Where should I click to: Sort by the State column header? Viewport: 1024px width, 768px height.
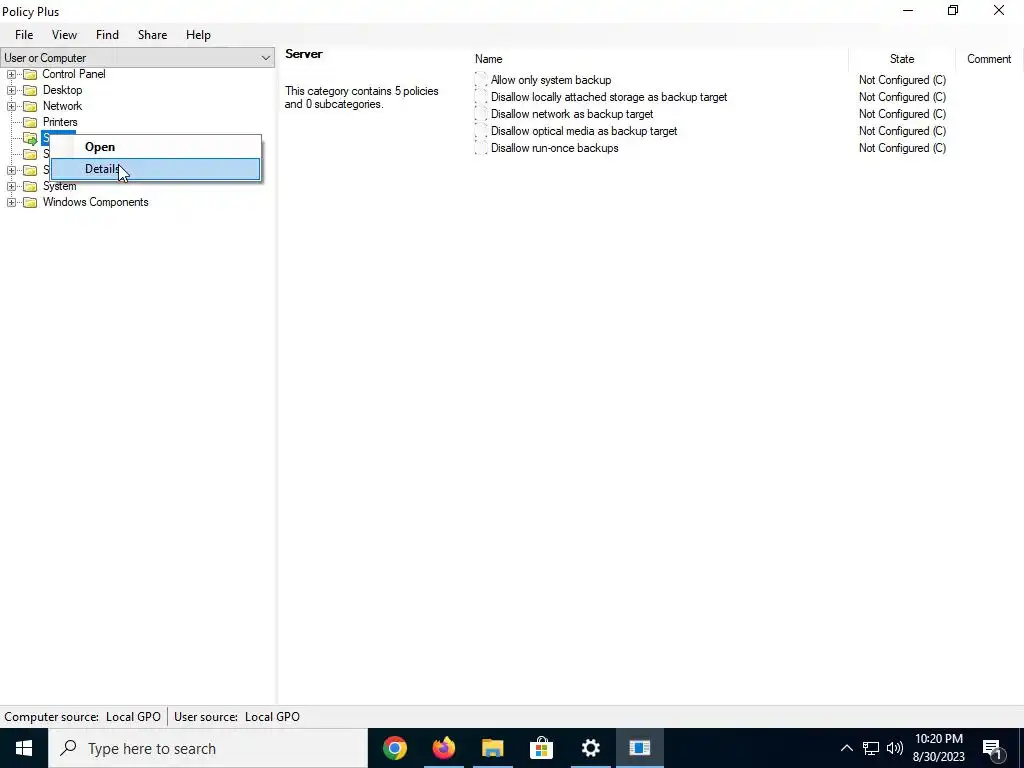(x=902, y=59)
